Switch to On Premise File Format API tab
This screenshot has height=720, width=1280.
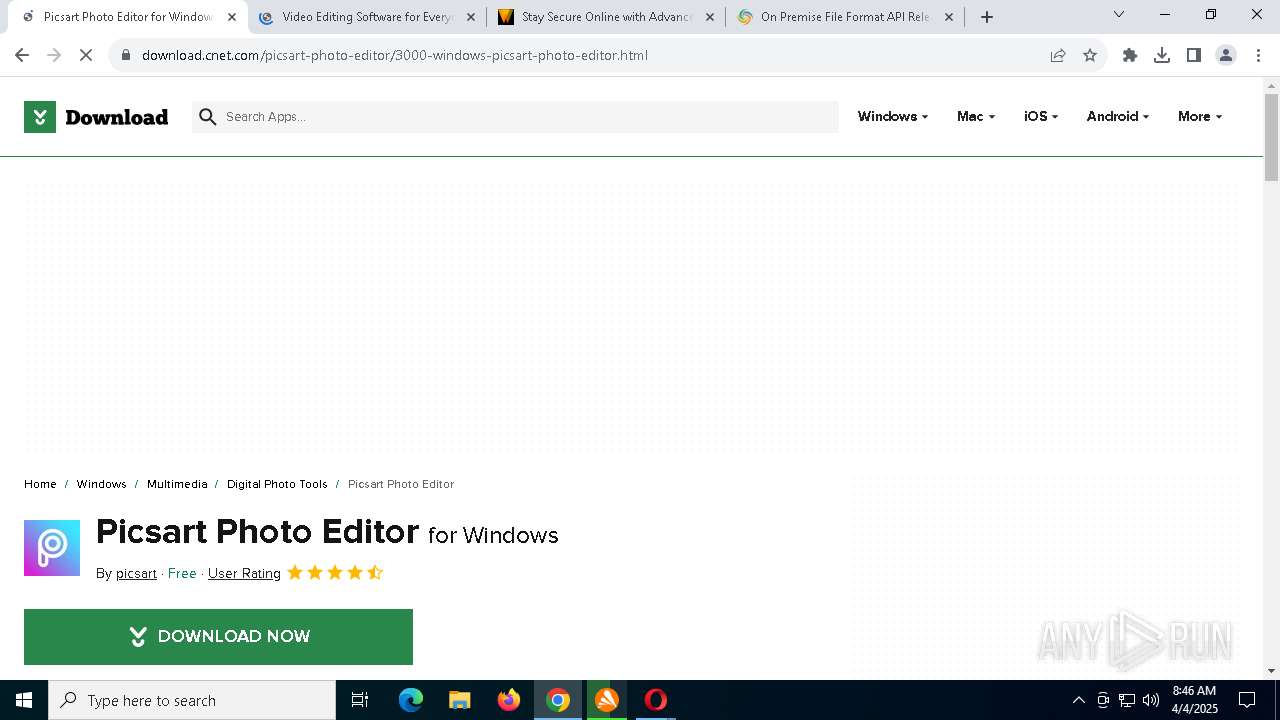click(845, 17)
